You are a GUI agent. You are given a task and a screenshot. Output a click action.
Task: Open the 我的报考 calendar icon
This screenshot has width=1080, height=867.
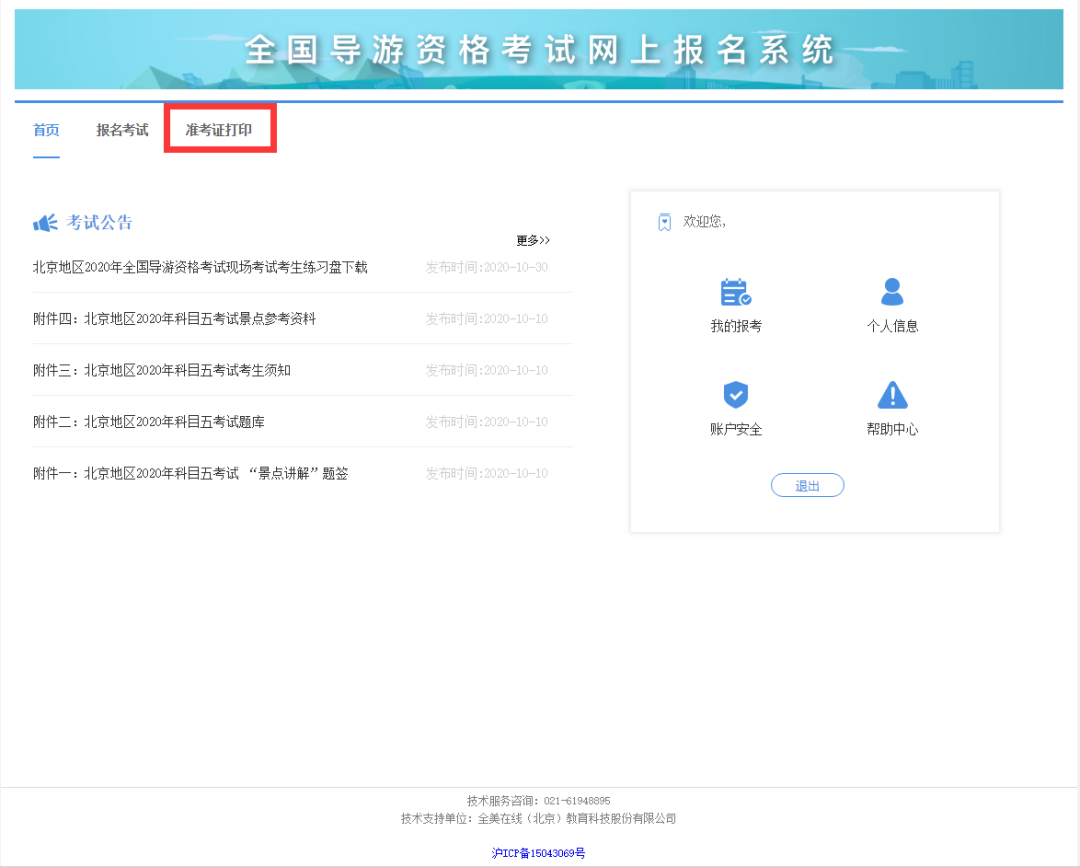click(736, 292)
